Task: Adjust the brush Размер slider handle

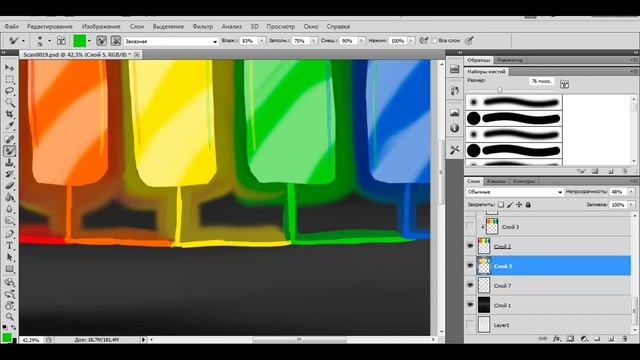Action: [x=500, y=90]
